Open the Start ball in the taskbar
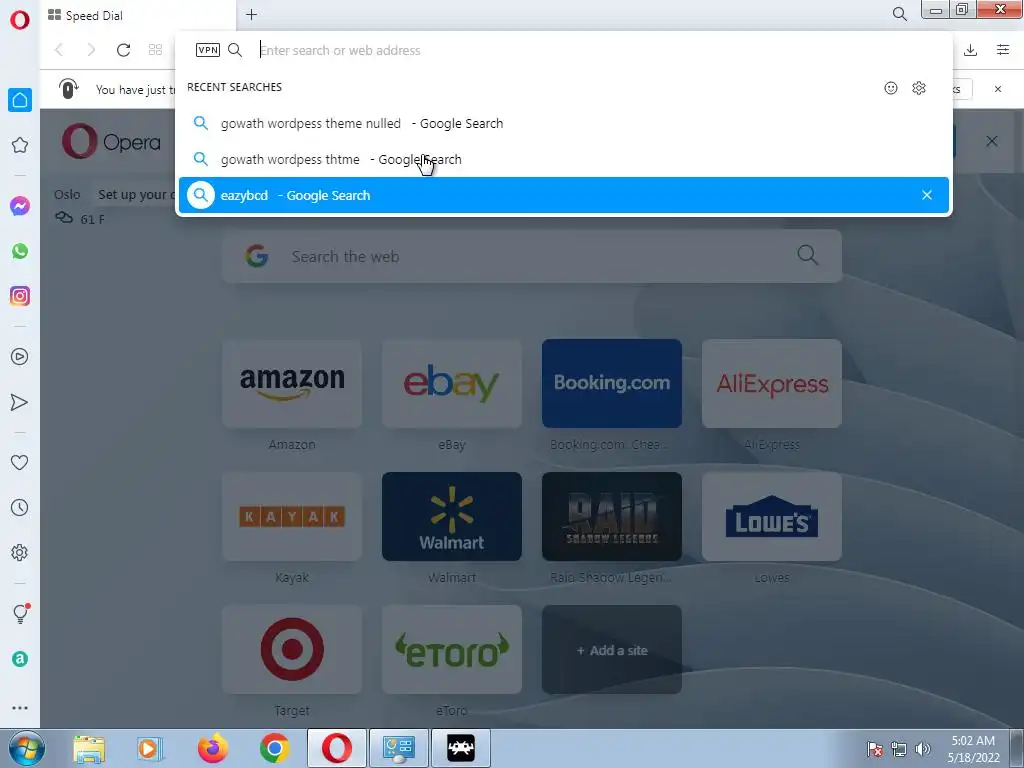Viewport: 1024px width, 768px height. [x=26, y=748]
